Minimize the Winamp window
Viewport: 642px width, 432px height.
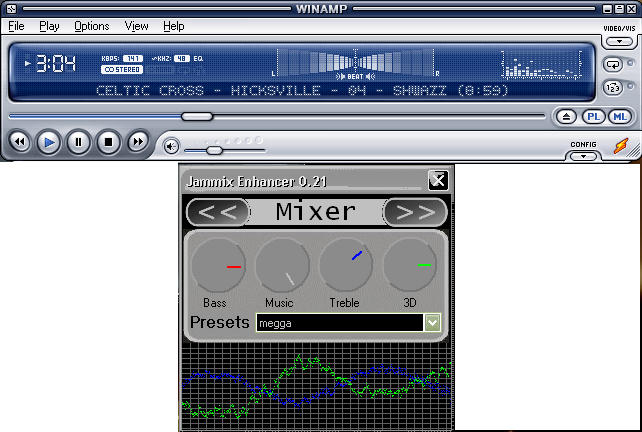coord(608,9)
